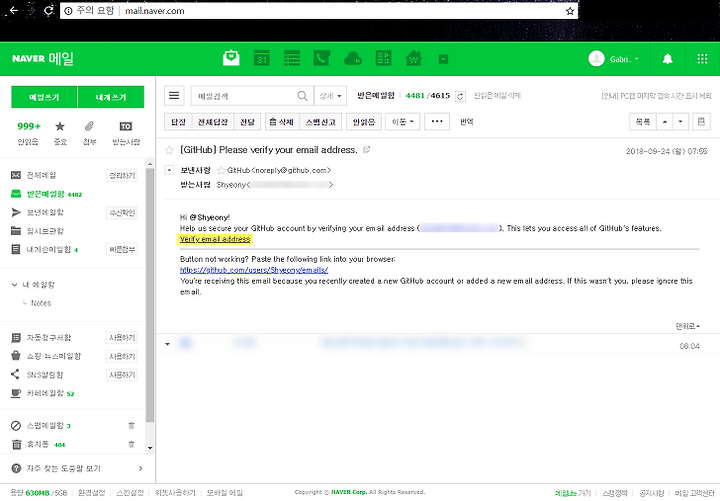Open the Memo list icon in top bar
This screenshot has height=501, width=720.
pos(292,58)
